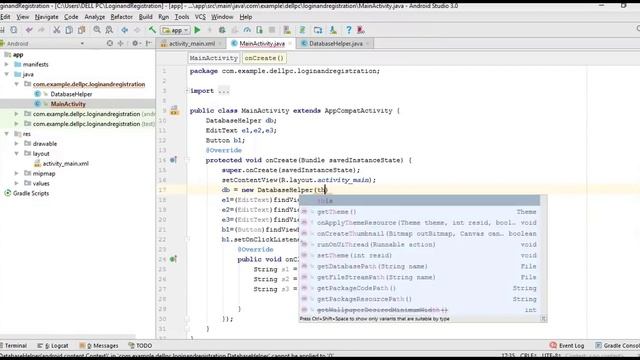Click the MainActivity breadcrumb
The height and width of the screenshot is (360, 640).
click(x=213, y=58)
